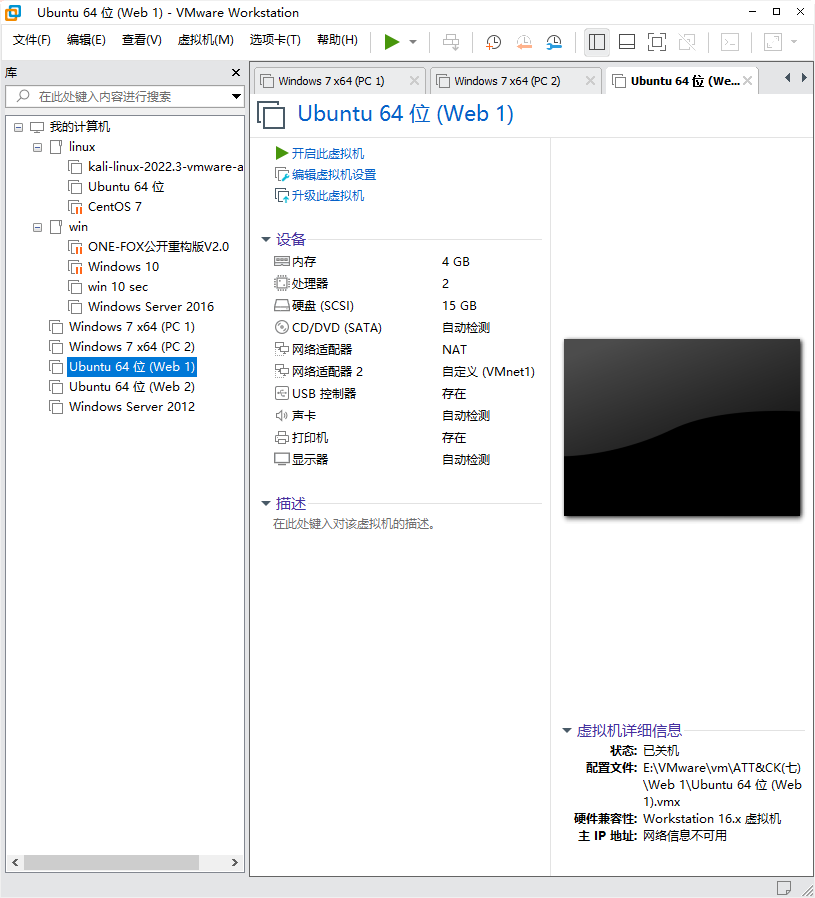
Task: Collapse the linux folder node
Action: pyautogui.click(x=37, y=147)
